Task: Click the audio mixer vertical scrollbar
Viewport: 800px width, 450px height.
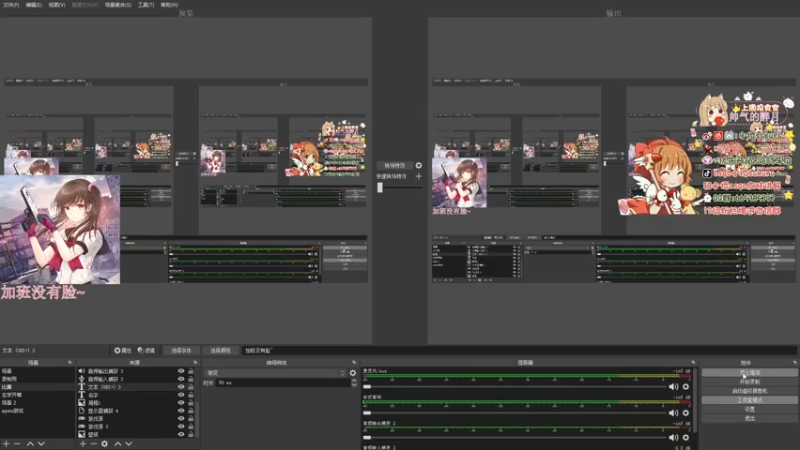Action: pos(695,401)
